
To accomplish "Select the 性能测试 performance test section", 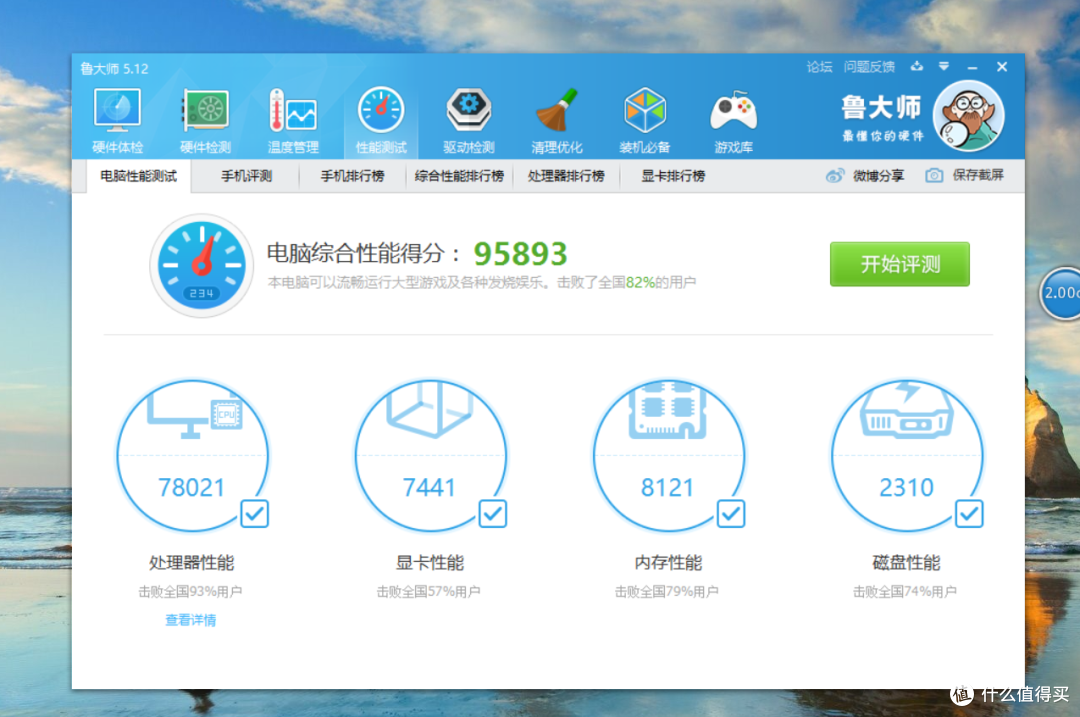I will pos(381,121).
